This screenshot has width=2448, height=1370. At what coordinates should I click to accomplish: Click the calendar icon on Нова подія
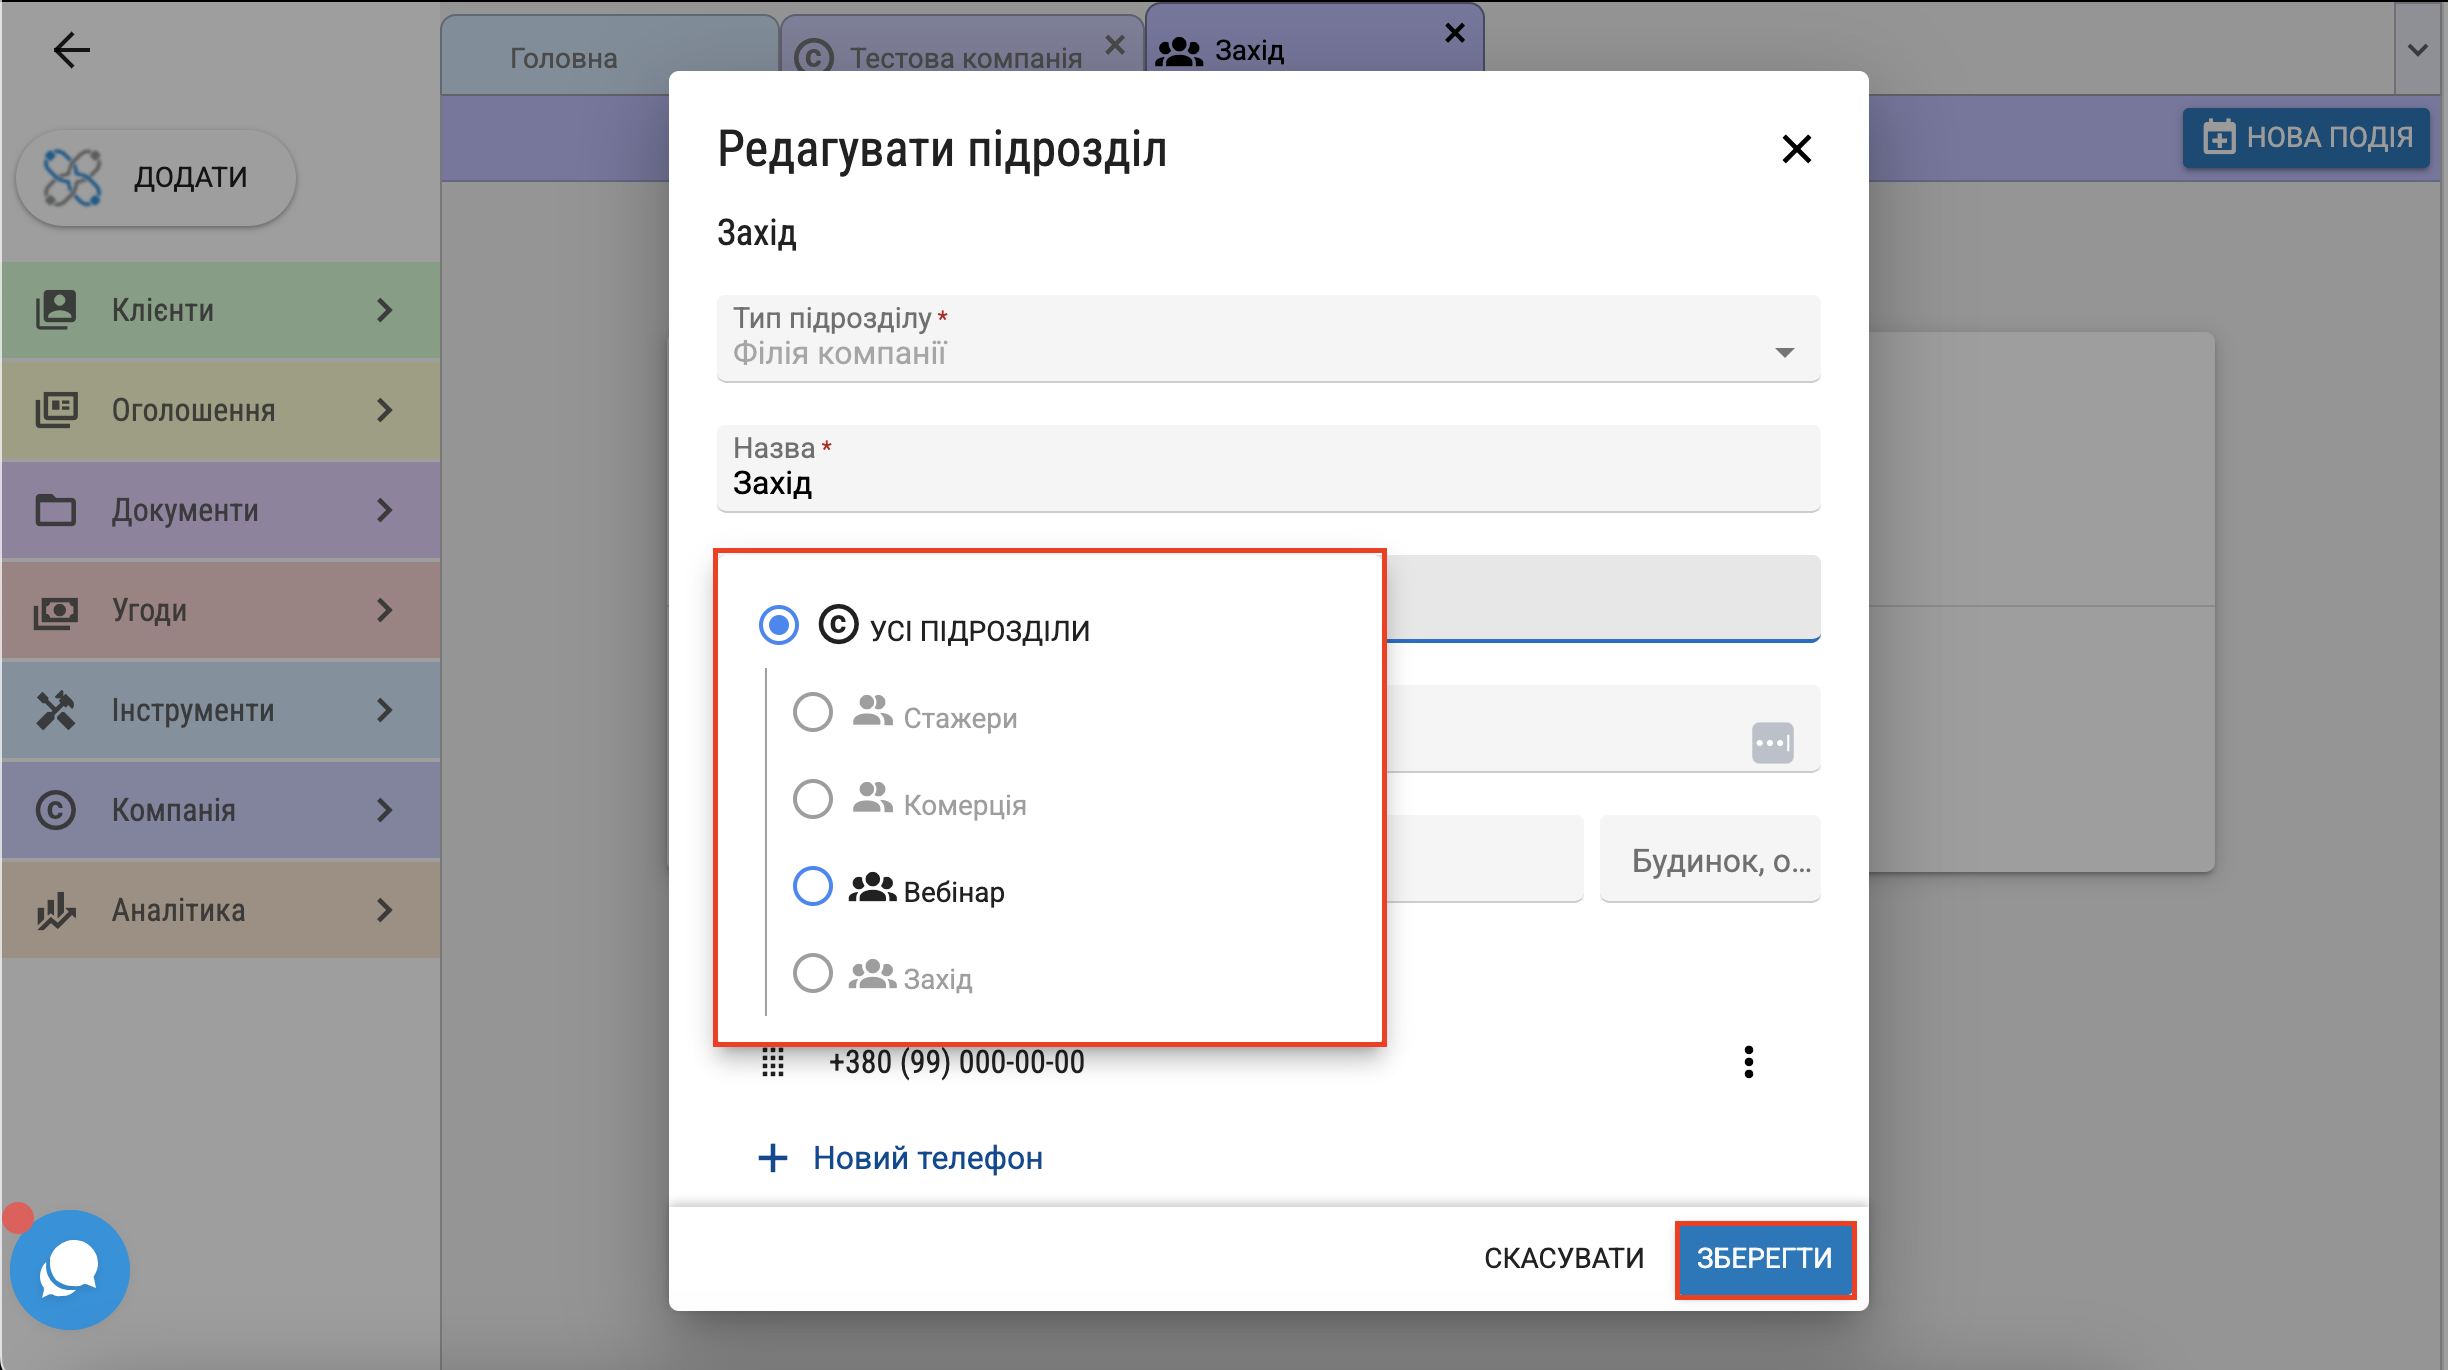coord(2218,138)
